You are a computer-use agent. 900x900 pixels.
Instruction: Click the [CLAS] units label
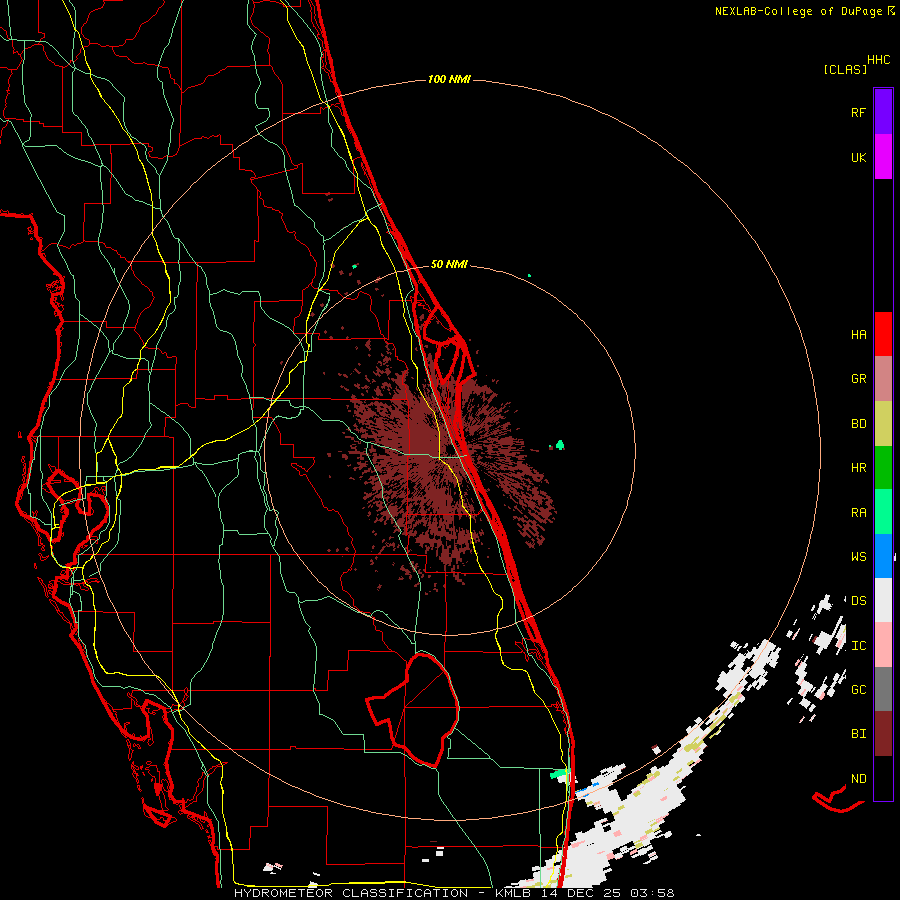click(x=845, y=69)
